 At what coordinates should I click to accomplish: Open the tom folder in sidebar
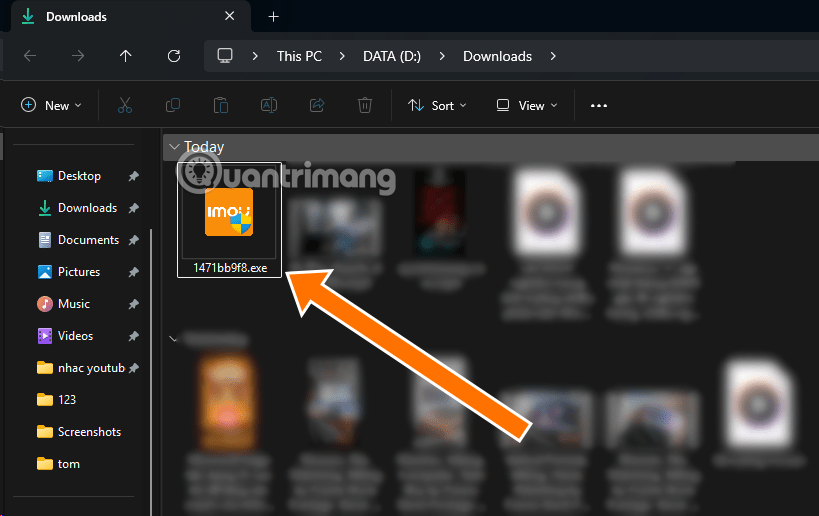click(68, 464)
